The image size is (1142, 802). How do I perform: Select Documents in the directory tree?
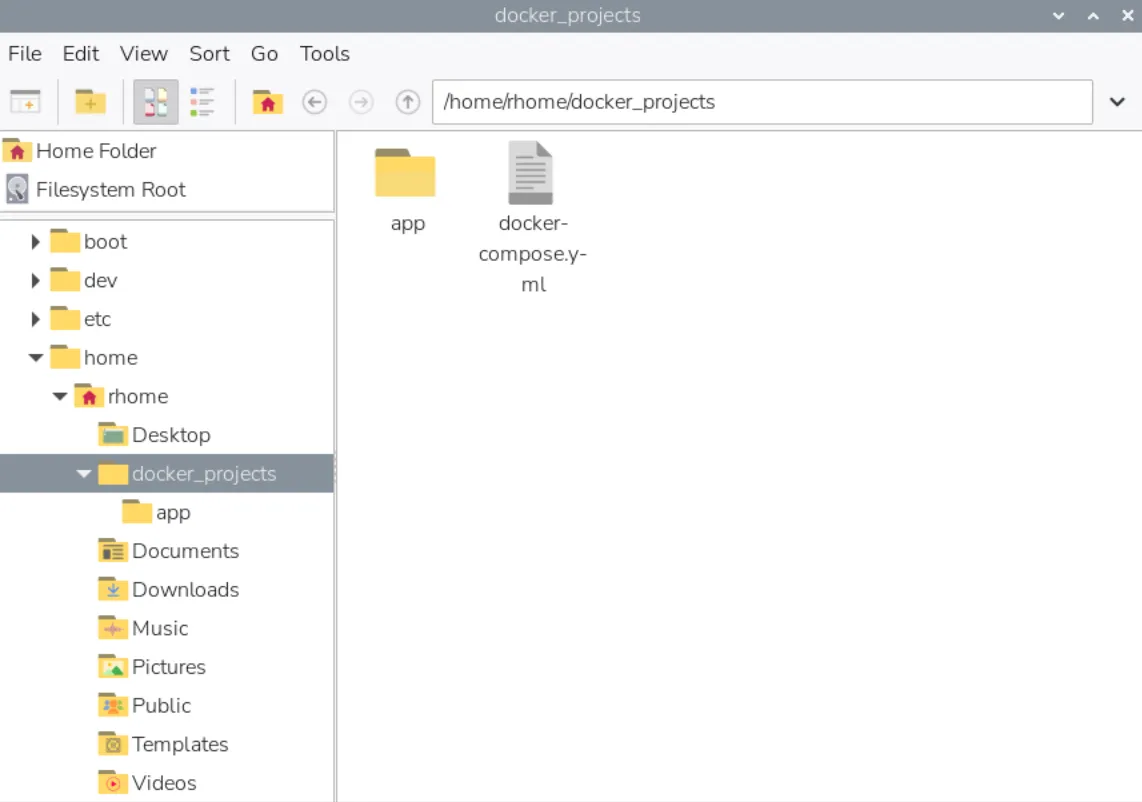[185, 551]
